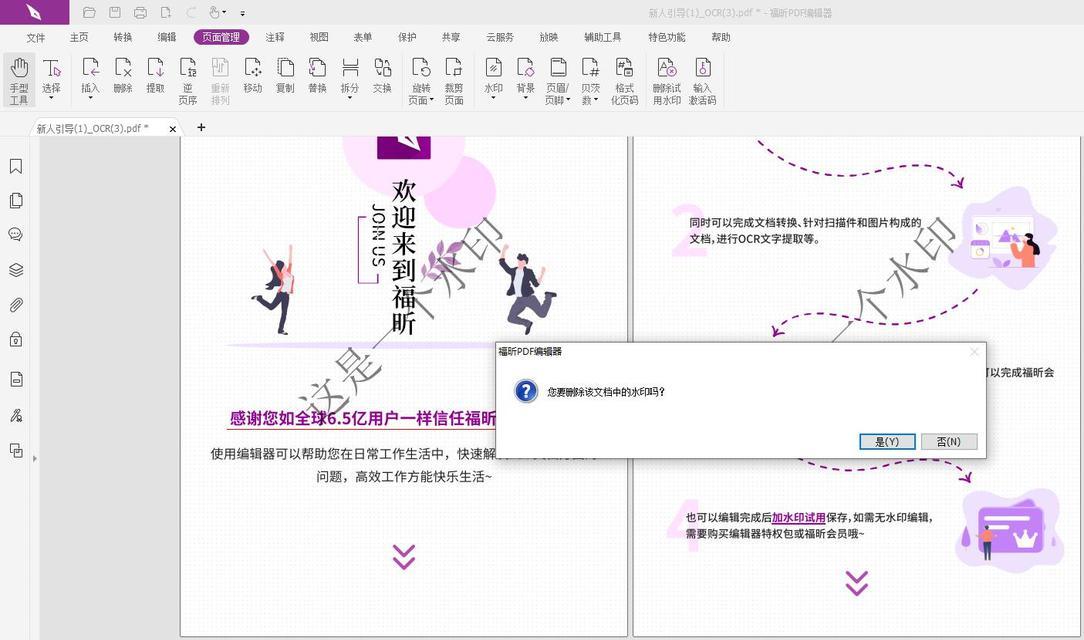Viewport: 1084px width, 640px height.
Task: Switch to the Page Management (页面管理) tab
Action: pos(221,37)
